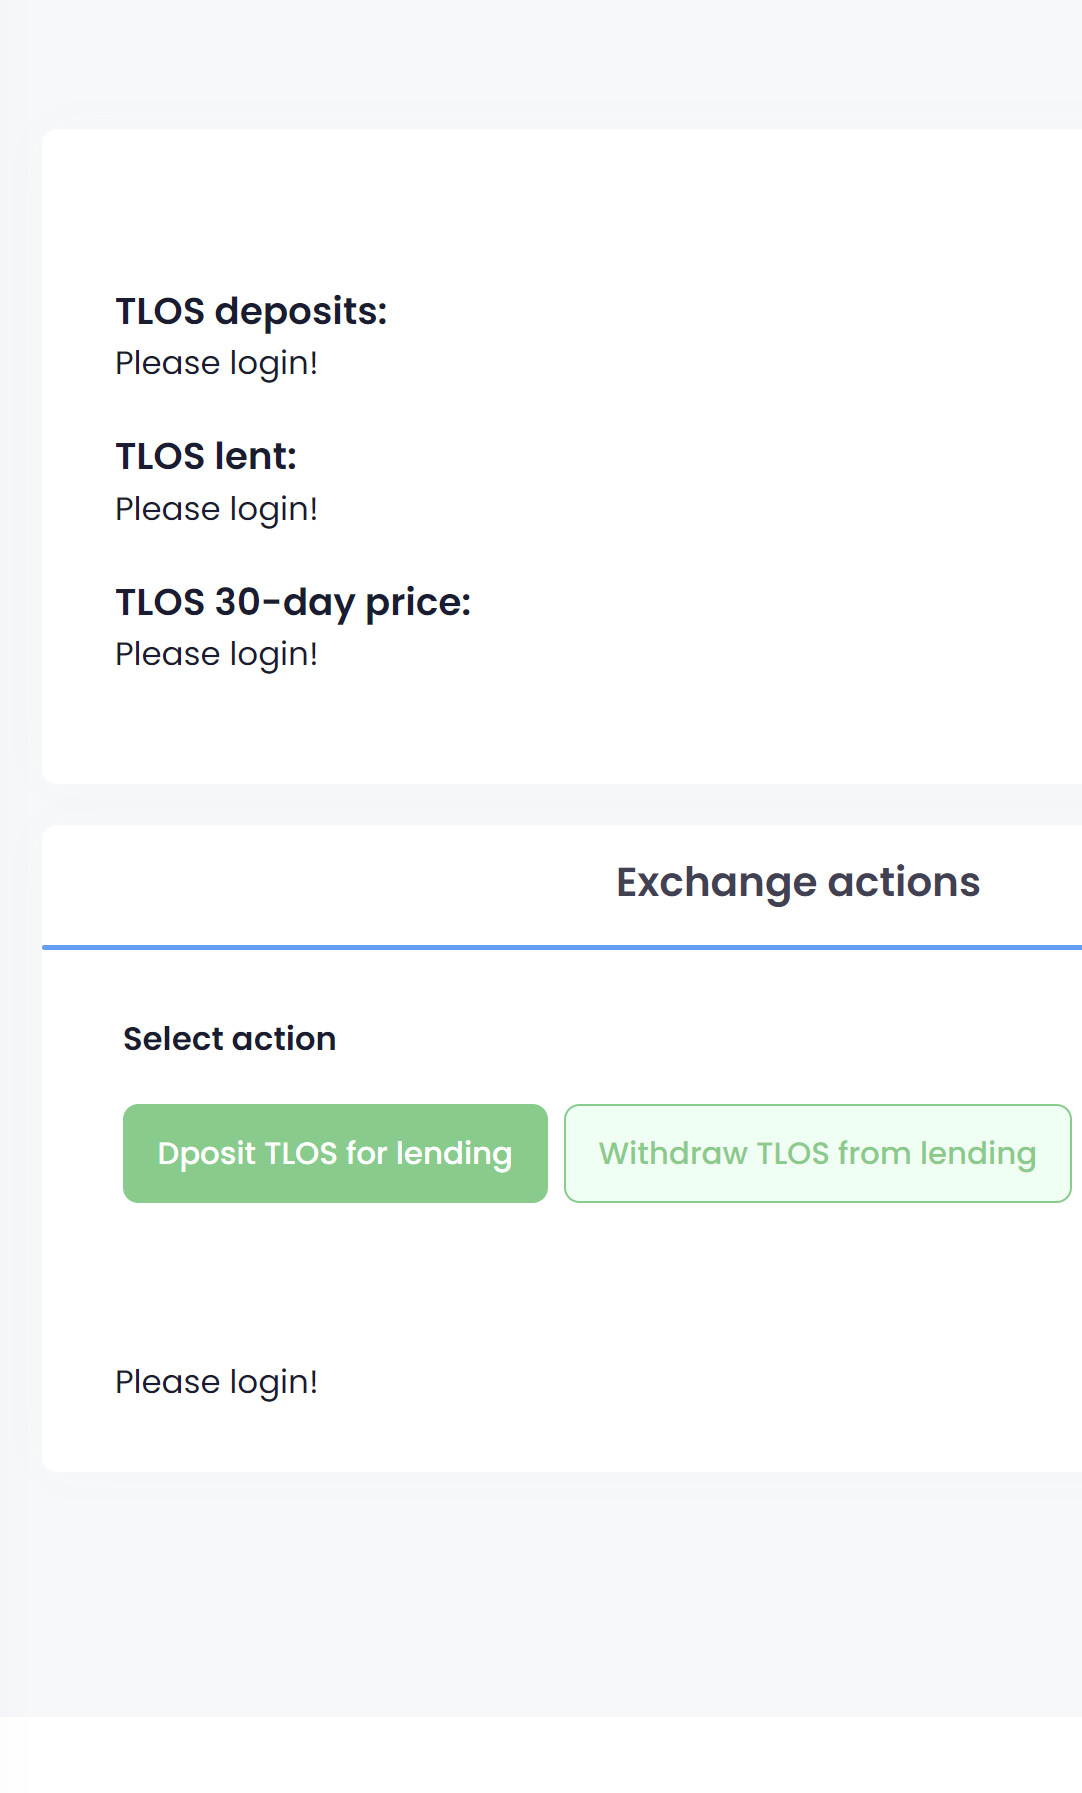Click the TLOS deposits heading
Viewport: 1082px width, 1793px height.
251,311
